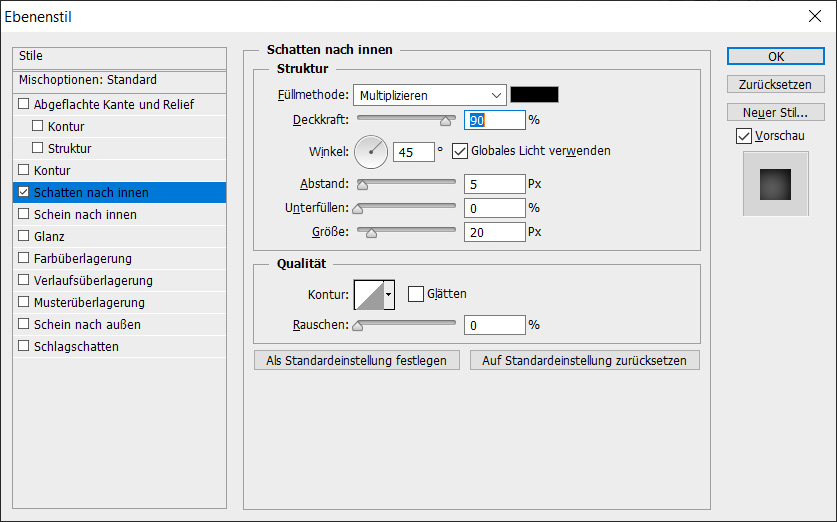Enable the Schlagschatten effect checkbox
This screenshot has height=522, width=837.
click(x=24, y=346)
